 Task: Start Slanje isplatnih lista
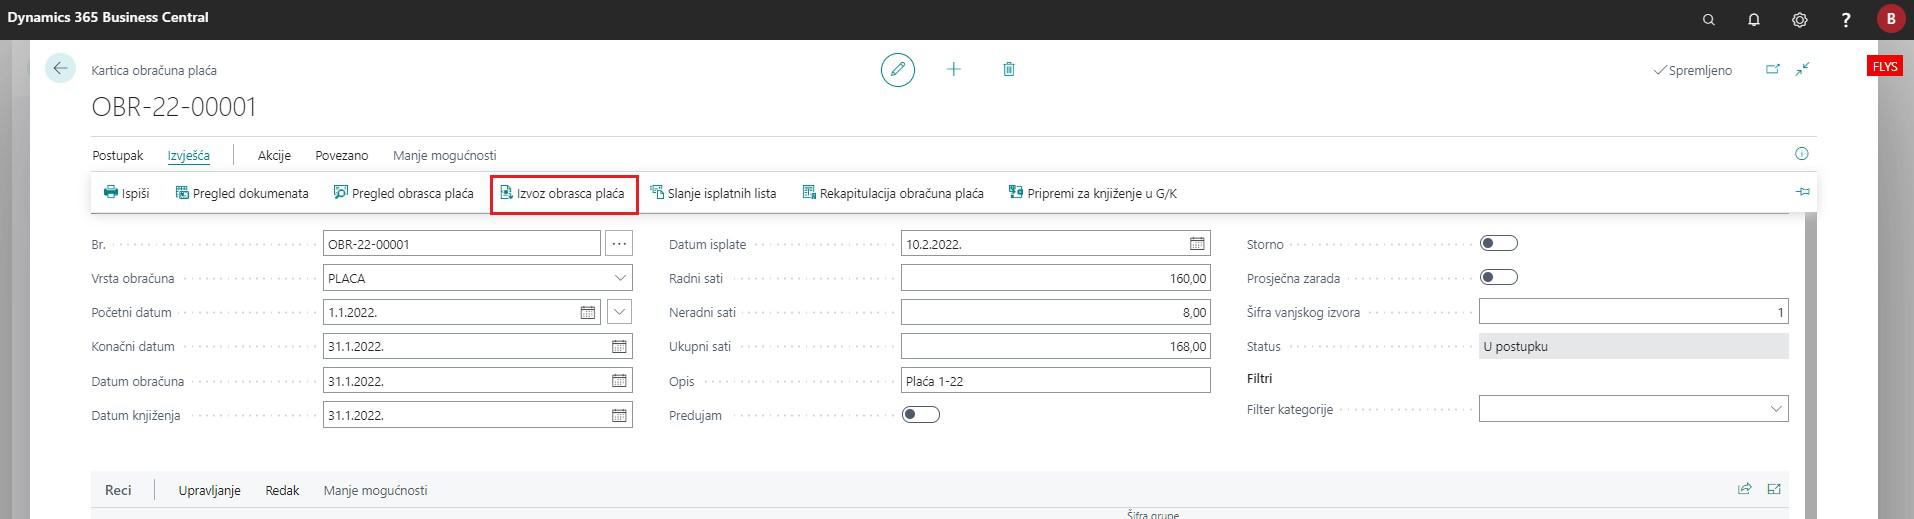[x=713, y=193]
